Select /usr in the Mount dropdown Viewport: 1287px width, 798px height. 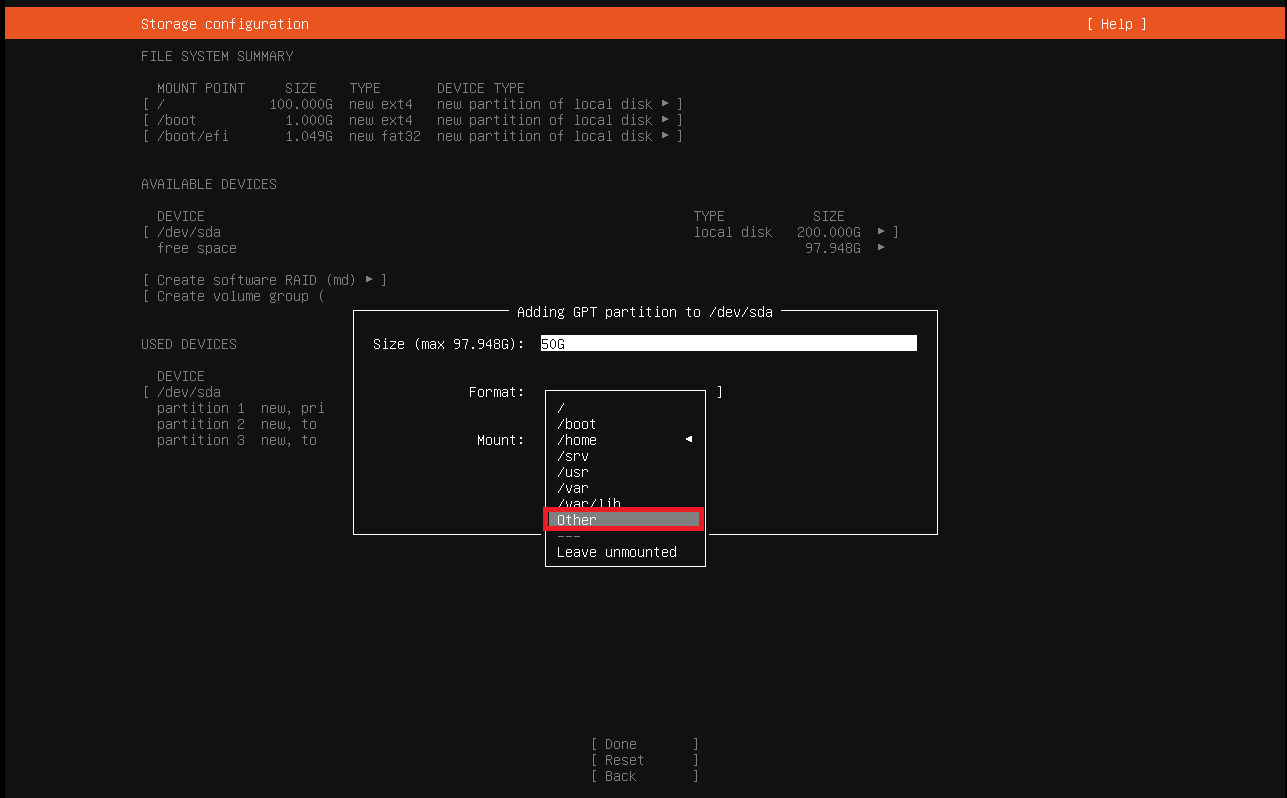625,472
